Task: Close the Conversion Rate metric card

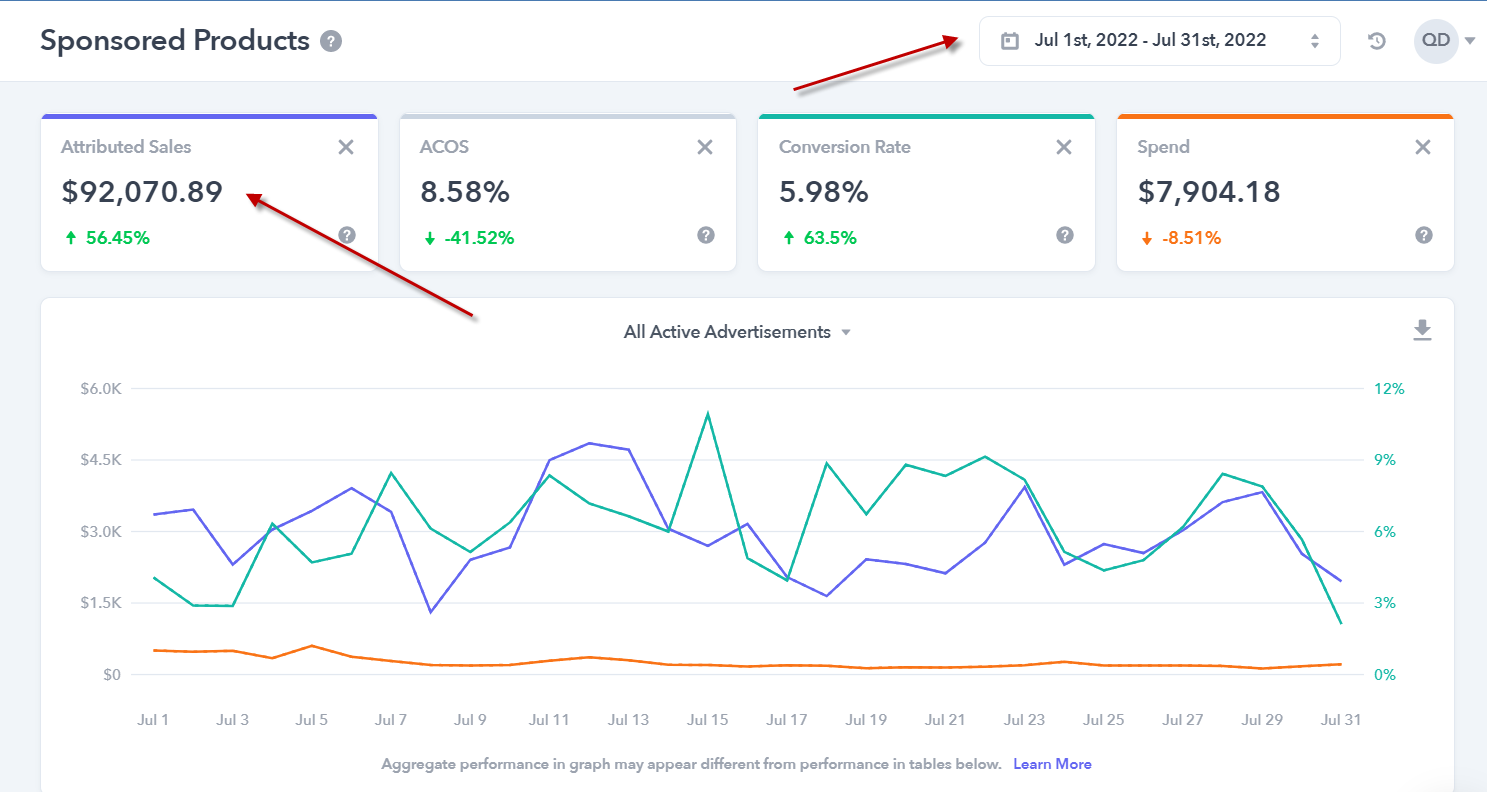Action: pyautogui.click(x=1064, y=147)
